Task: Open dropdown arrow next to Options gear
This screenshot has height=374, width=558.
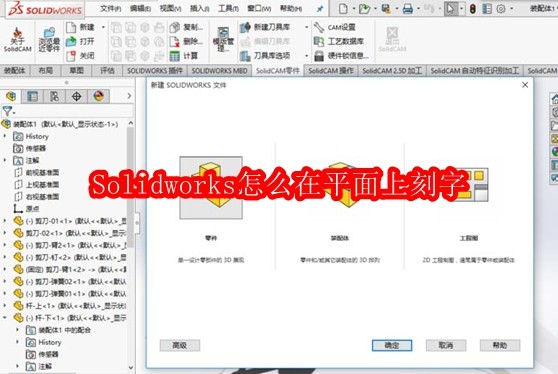Action: (511, 9)
